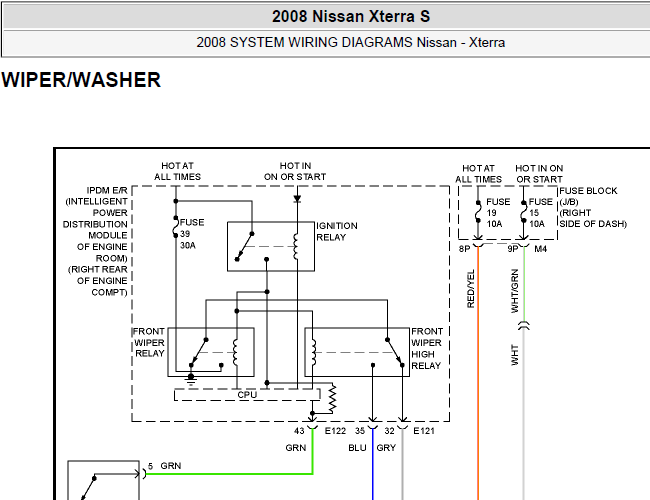Click the FUSE 39 30A label
This screenshot has height=500, width=650.
click(x=192, y=234)
